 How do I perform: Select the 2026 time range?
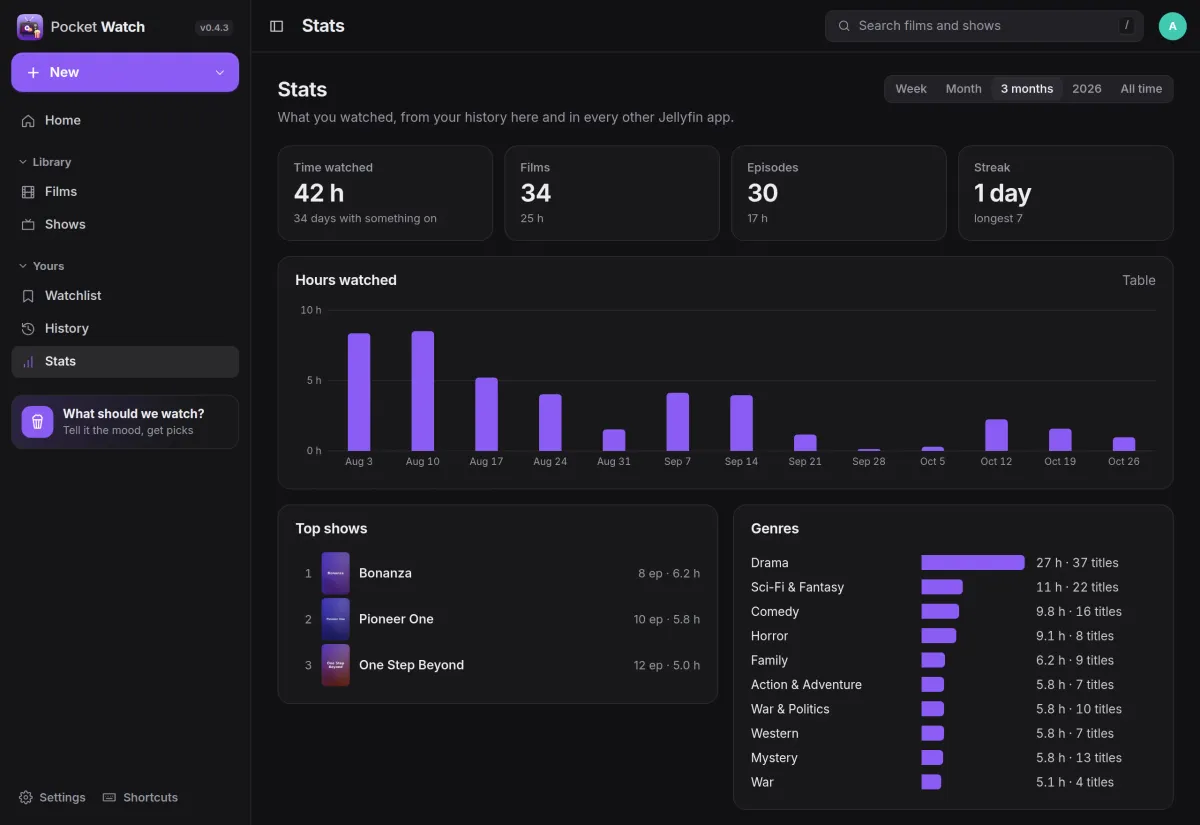coord(1087,89)
